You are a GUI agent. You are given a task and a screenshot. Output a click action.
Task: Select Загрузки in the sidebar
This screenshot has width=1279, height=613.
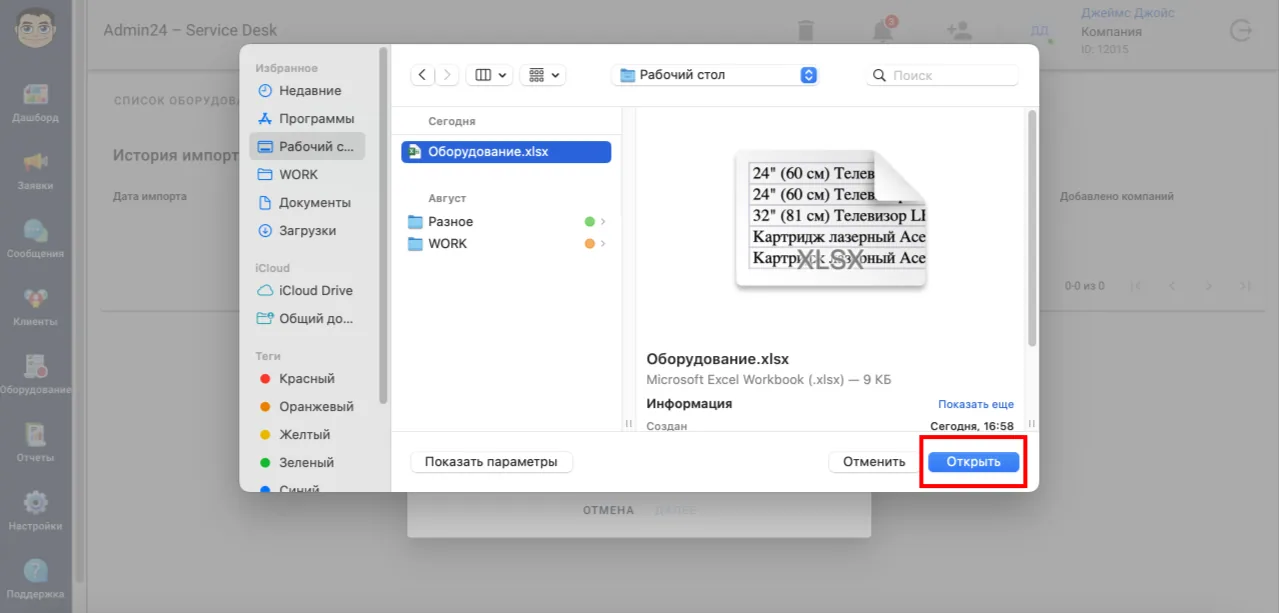pos(306,230)
